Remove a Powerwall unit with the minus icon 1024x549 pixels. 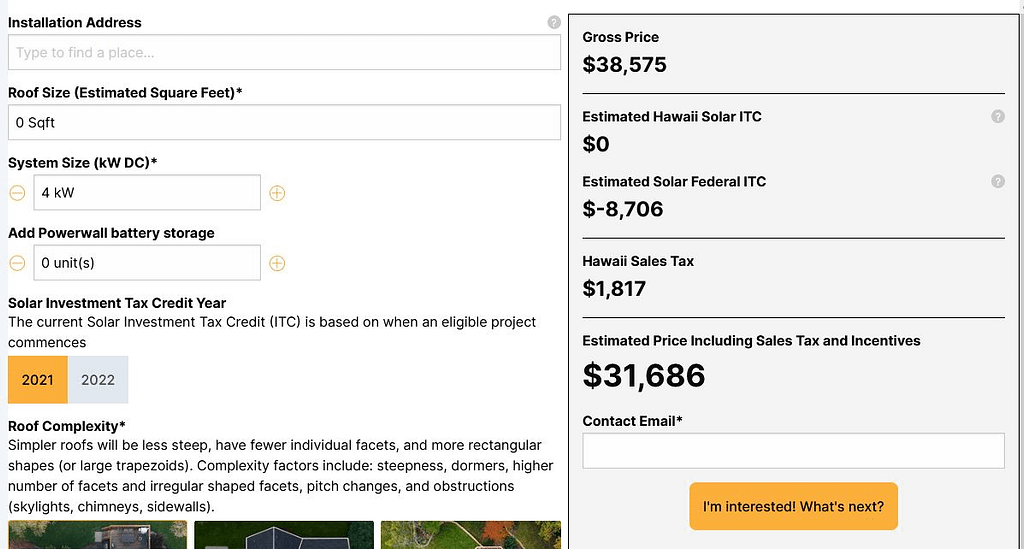(17, 263)
